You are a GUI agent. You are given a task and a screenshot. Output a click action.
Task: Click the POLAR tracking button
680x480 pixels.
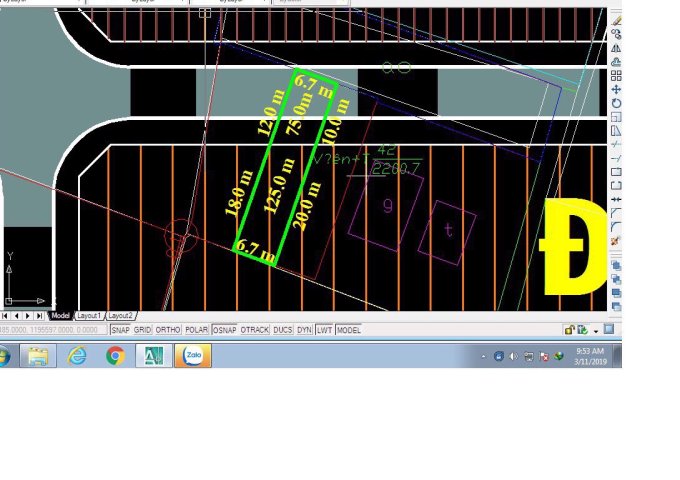click(196, 329)
